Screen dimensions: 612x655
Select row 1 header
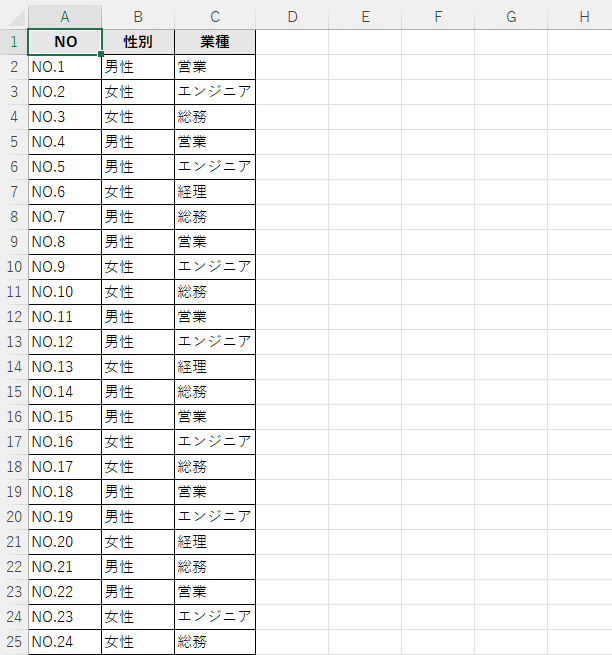[x=14, y=42]
